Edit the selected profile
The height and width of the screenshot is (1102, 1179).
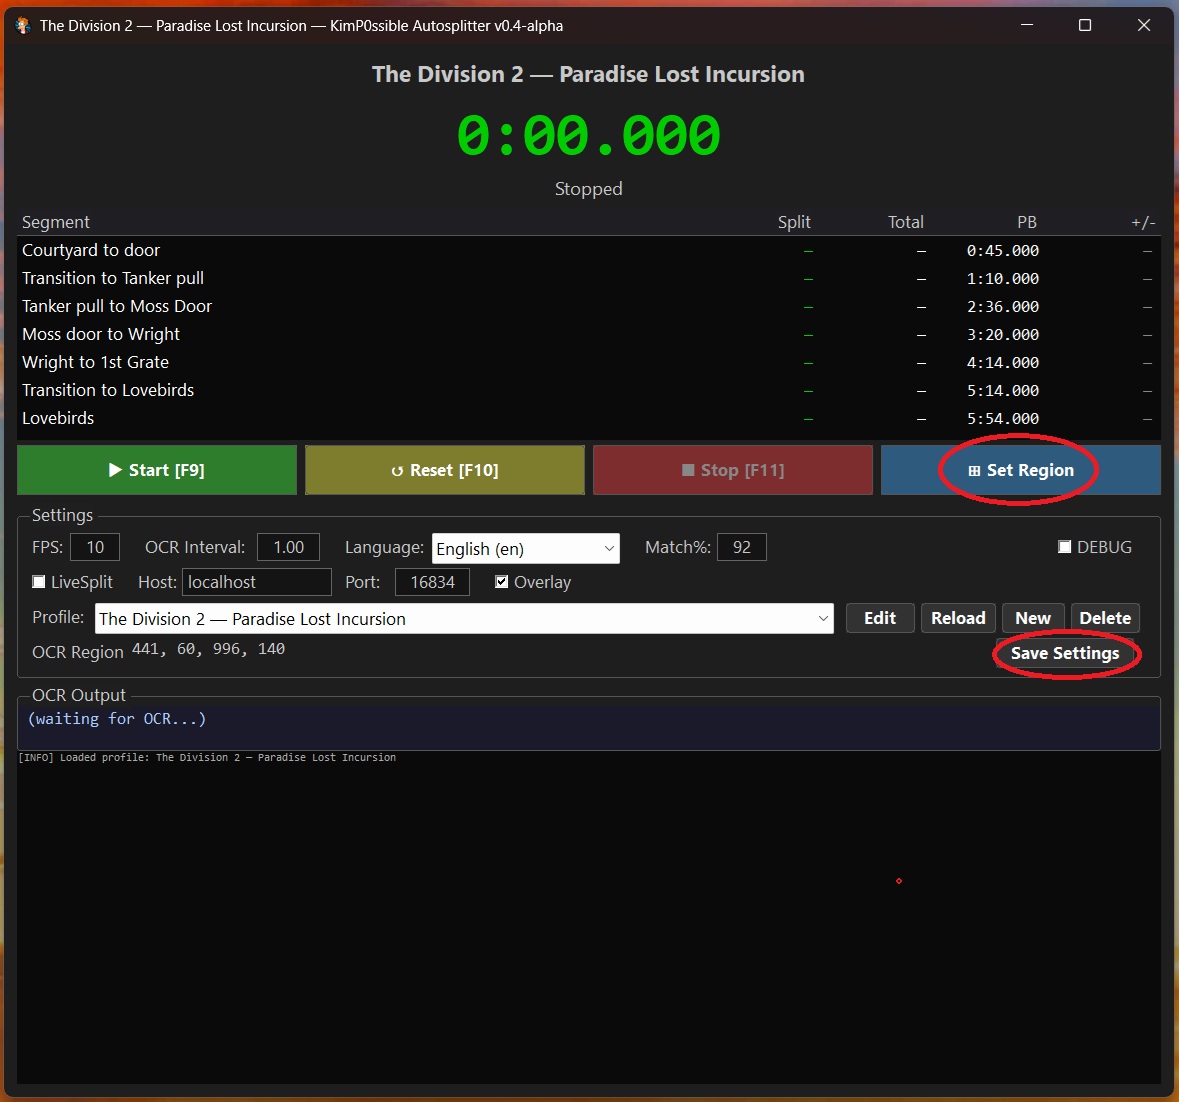(x=880, y=618)
